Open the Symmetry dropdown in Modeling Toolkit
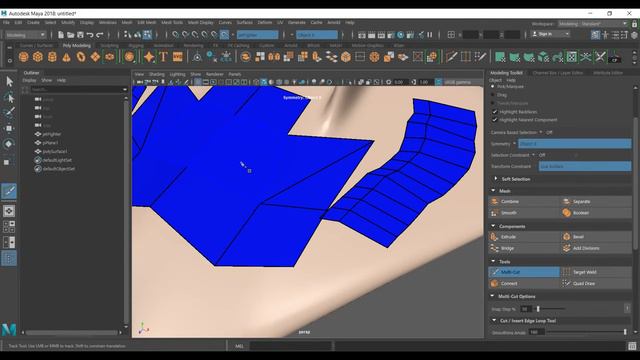Image resolution: width=640 pixels, height=360 pixels. pyautogui.click(x=574, y=144)
